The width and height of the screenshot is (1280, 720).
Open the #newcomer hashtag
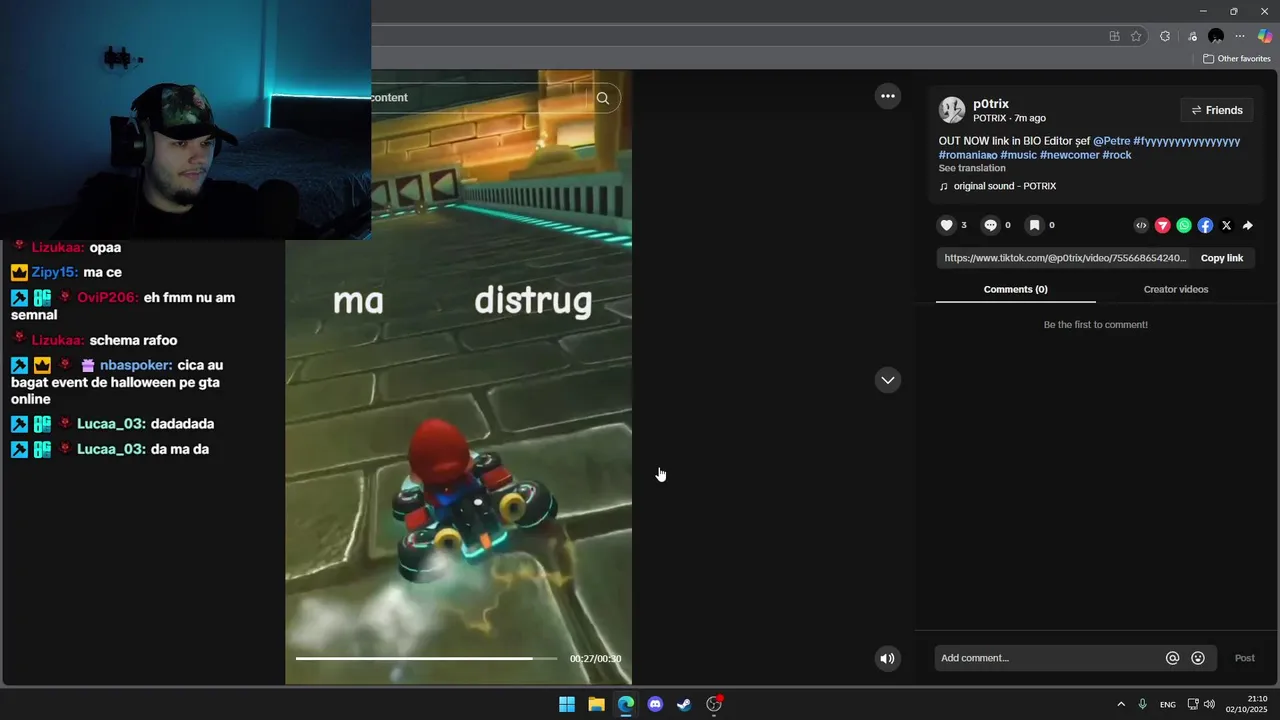point(1069,155)
